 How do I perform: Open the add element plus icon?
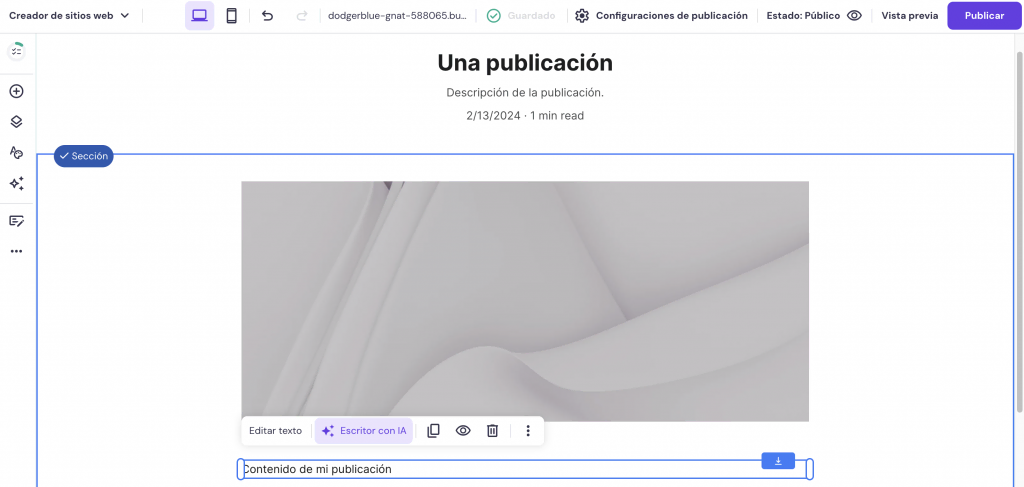[x=16, y=91]
